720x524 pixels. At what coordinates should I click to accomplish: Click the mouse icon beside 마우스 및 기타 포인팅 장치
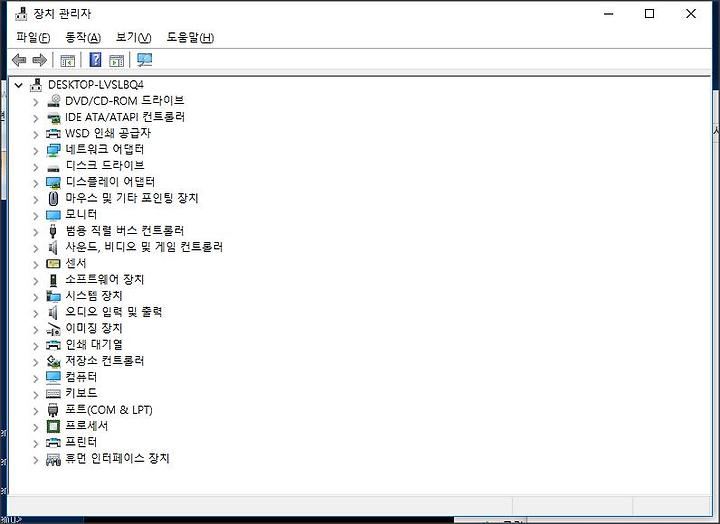pos(53,198)
